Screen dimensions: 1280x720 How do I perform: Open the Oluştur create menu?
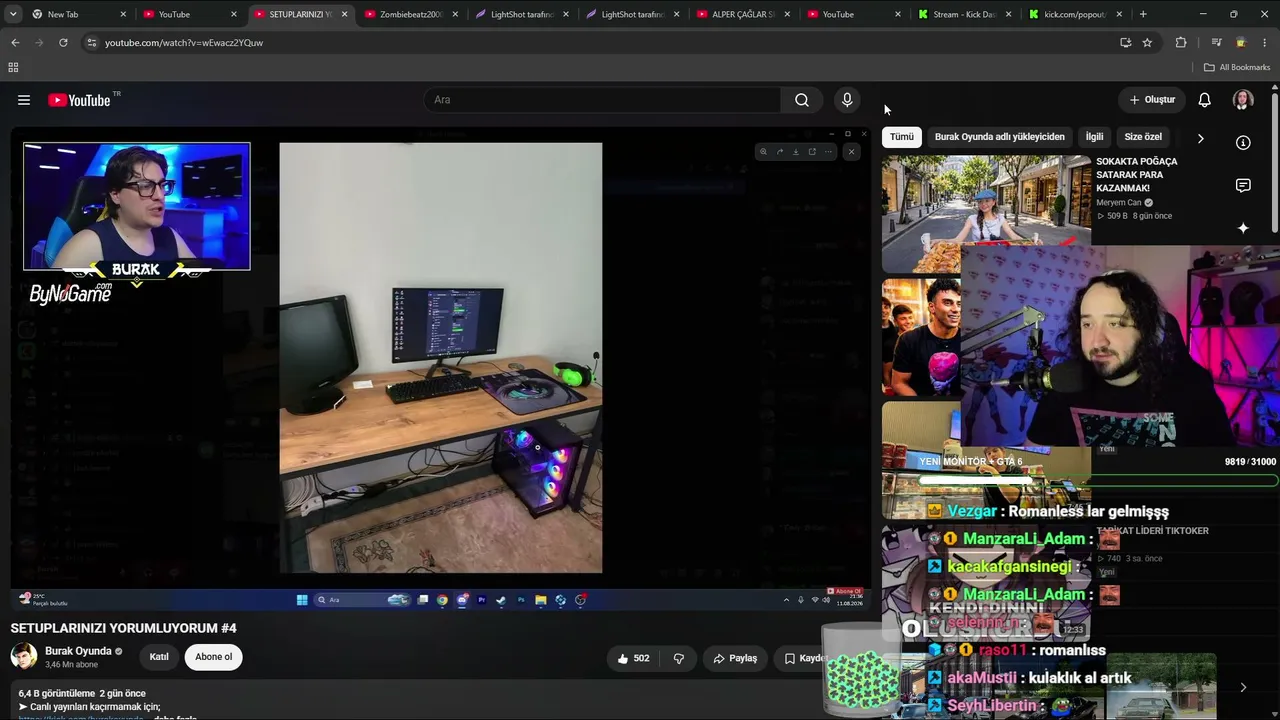[1152, 100]
